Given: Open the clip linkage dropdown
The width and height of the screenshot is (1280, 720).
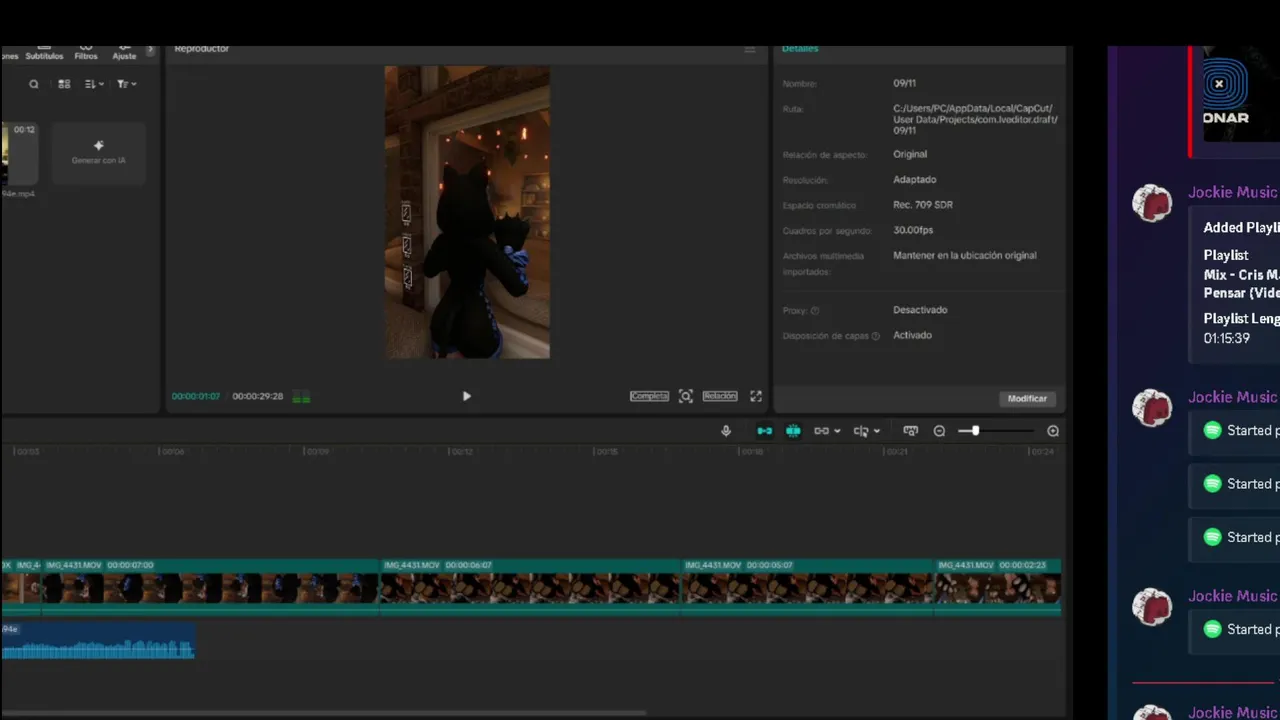Looking at the screenshot, I should tap(826, 431).
